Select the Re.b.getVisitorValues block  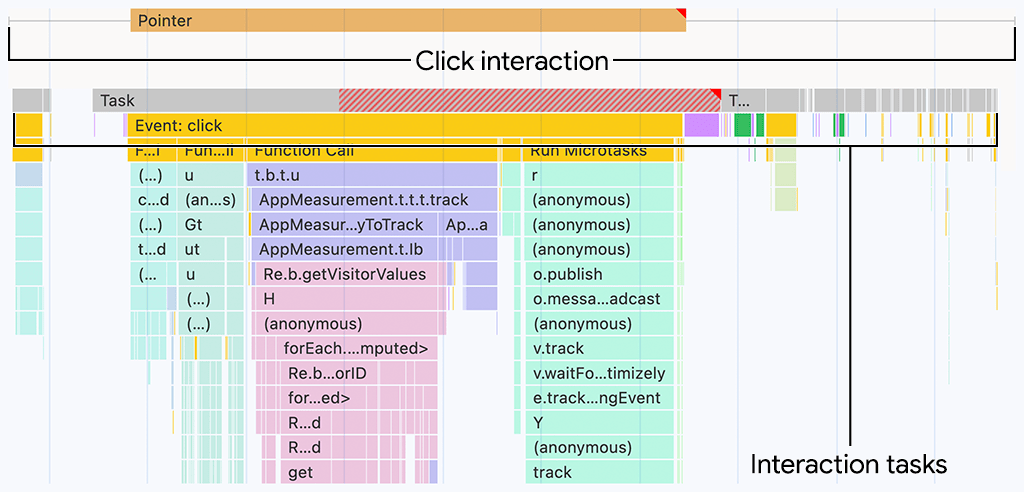(x=352, y=274)
